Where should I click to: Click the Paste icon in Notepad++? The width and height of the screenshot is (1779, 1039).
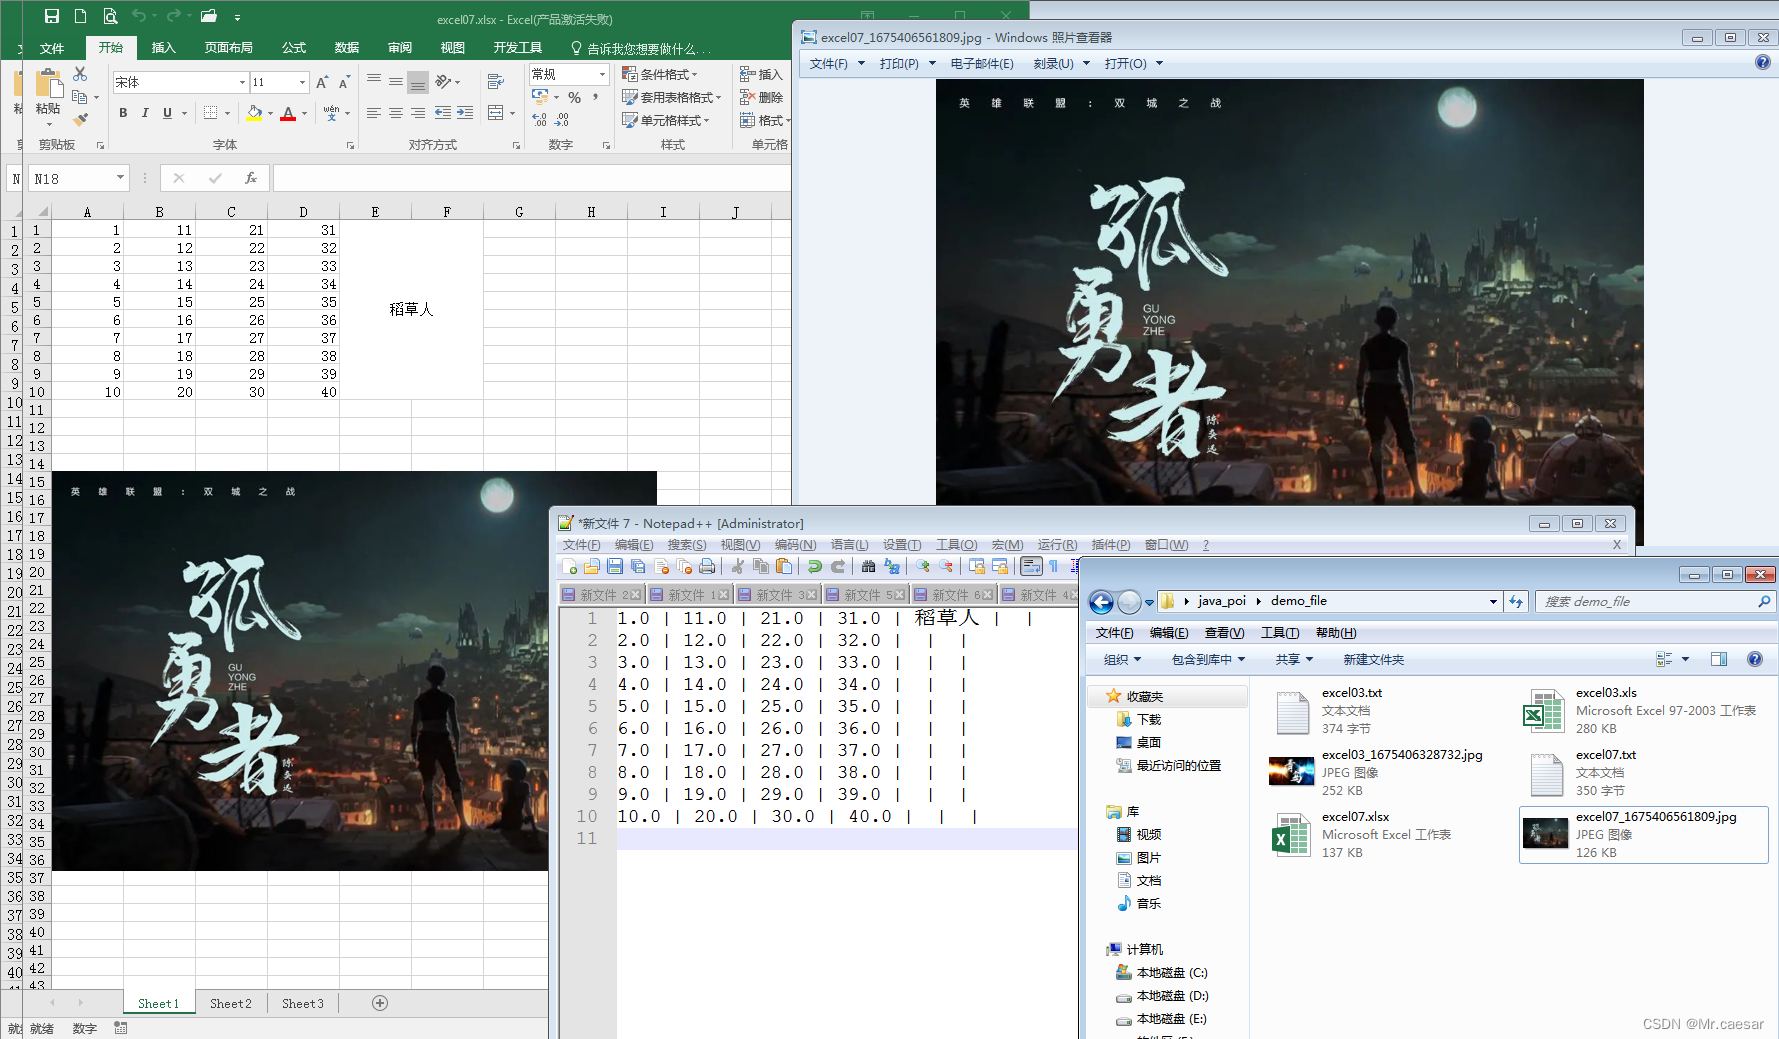tap(784, 567)
